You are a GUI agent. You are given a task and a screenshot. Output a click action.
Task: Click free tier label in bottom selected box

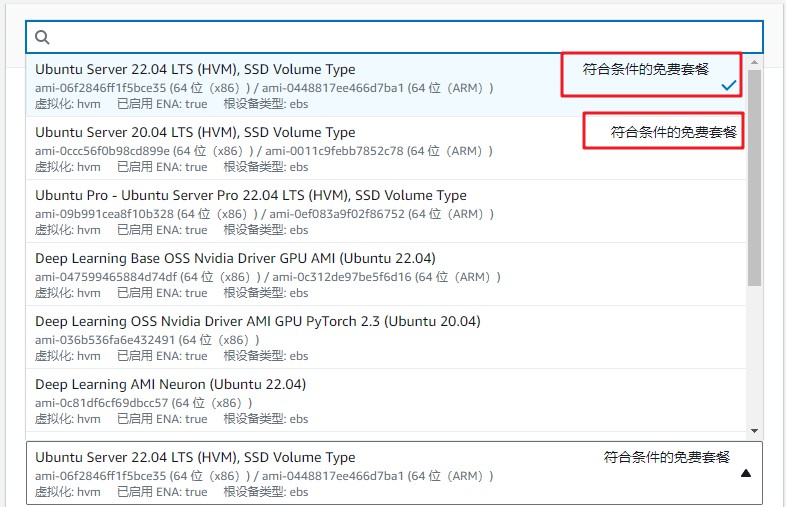[x=666, y=457]
